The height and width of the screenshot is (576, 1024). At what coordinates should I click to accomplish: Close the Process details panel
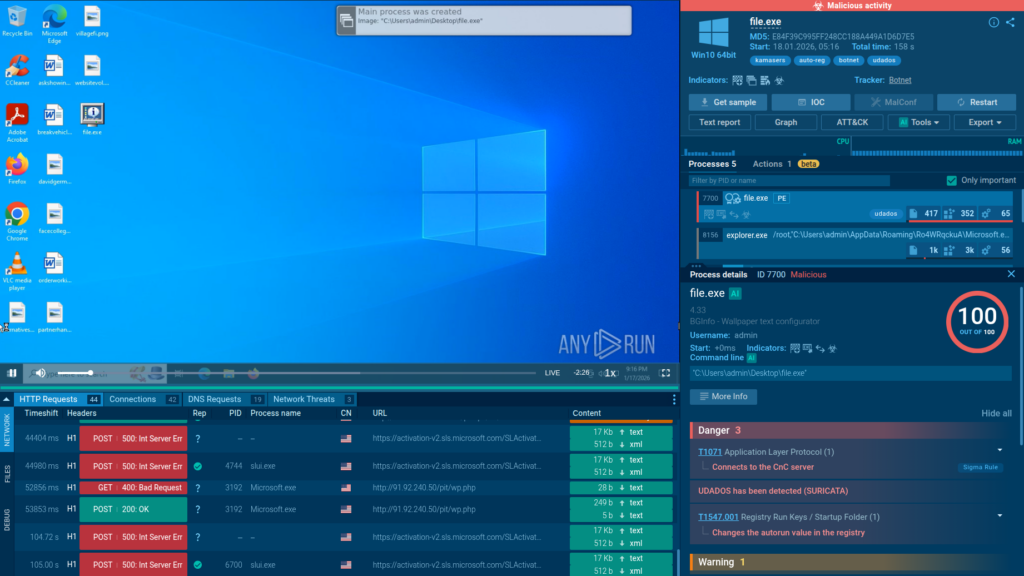[1010, 274]
